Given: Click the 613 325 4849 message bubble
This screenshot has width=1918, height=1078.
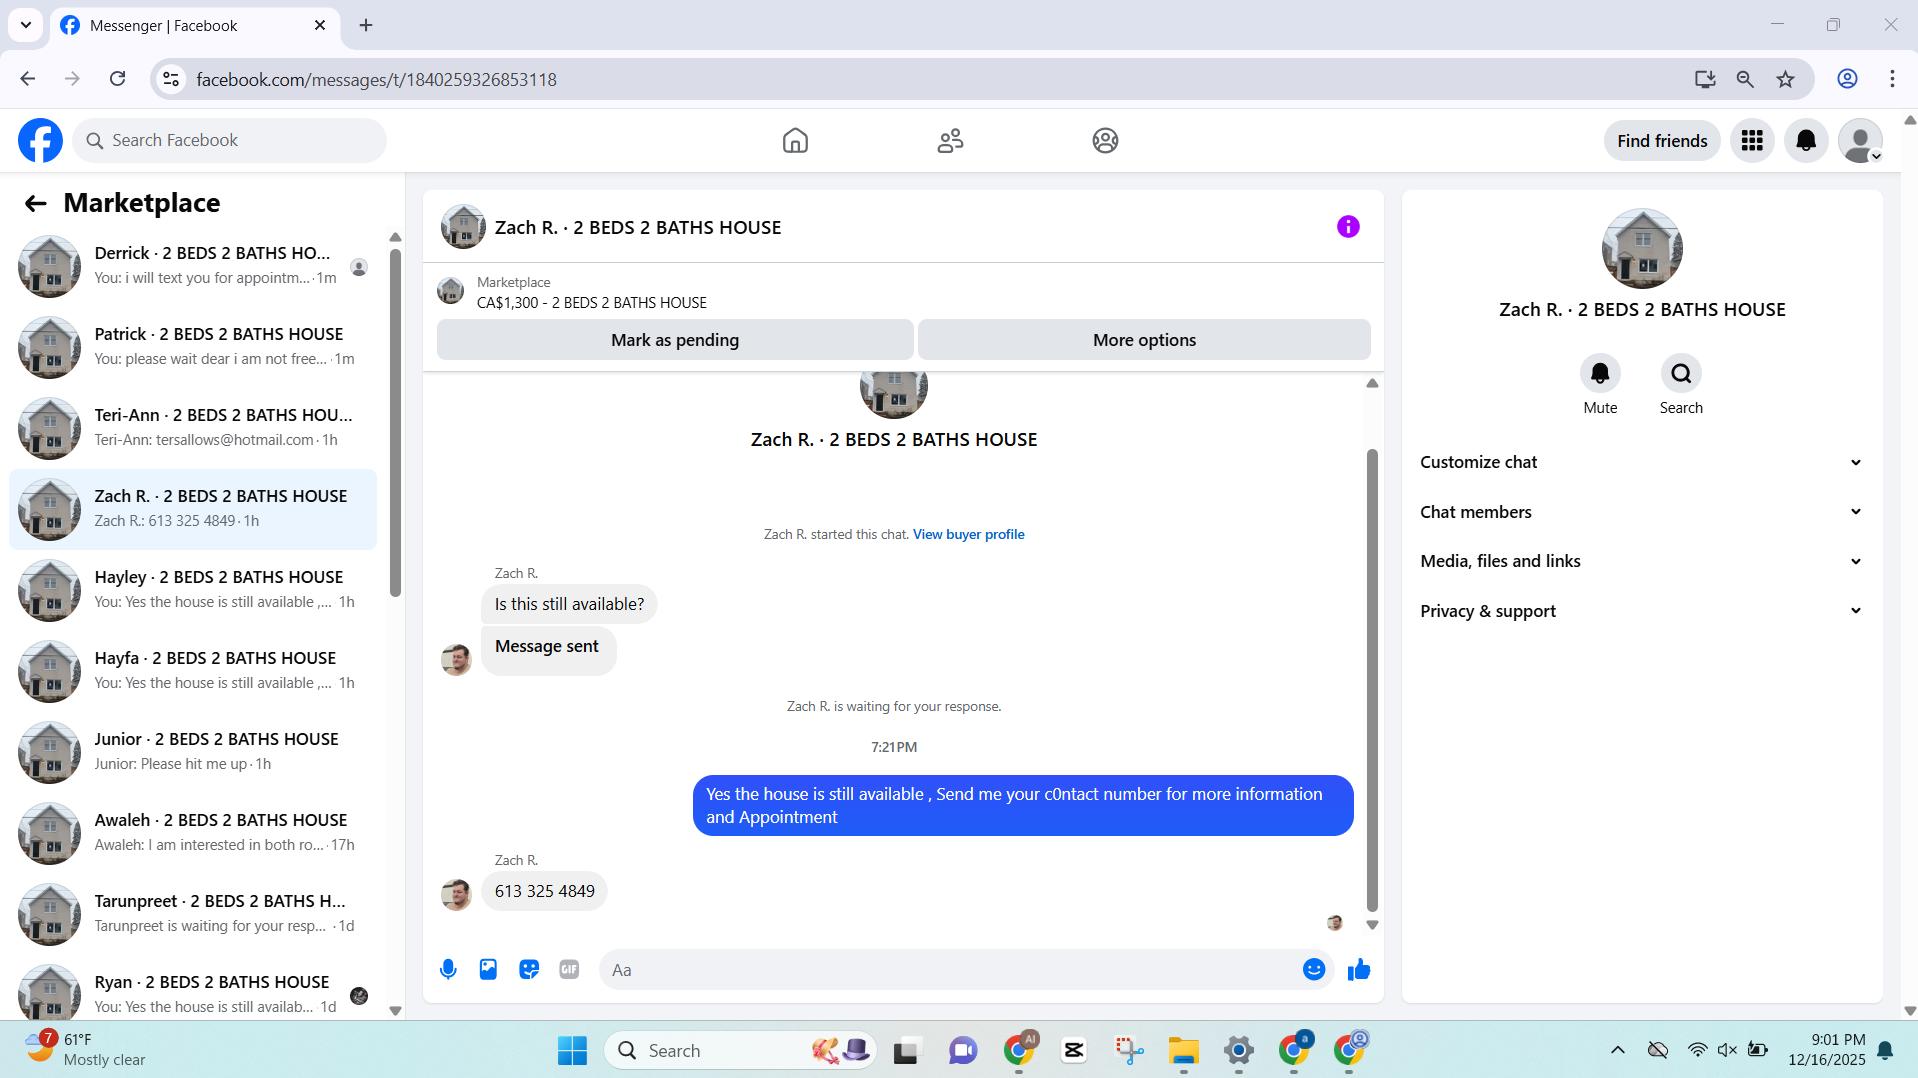Looking at the screenshot, I should (544, 892).
